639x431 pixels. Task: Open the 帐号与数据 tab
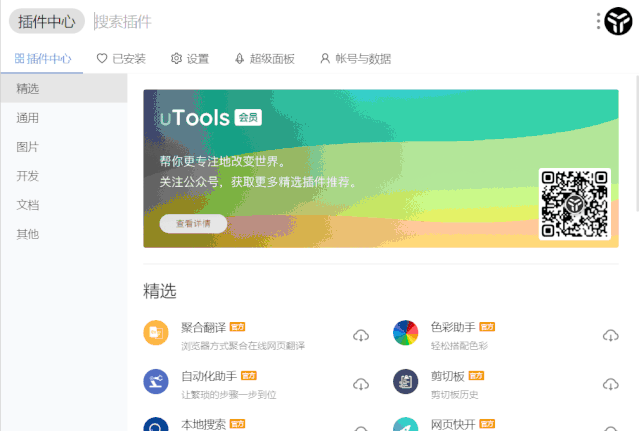click(355, 59)
